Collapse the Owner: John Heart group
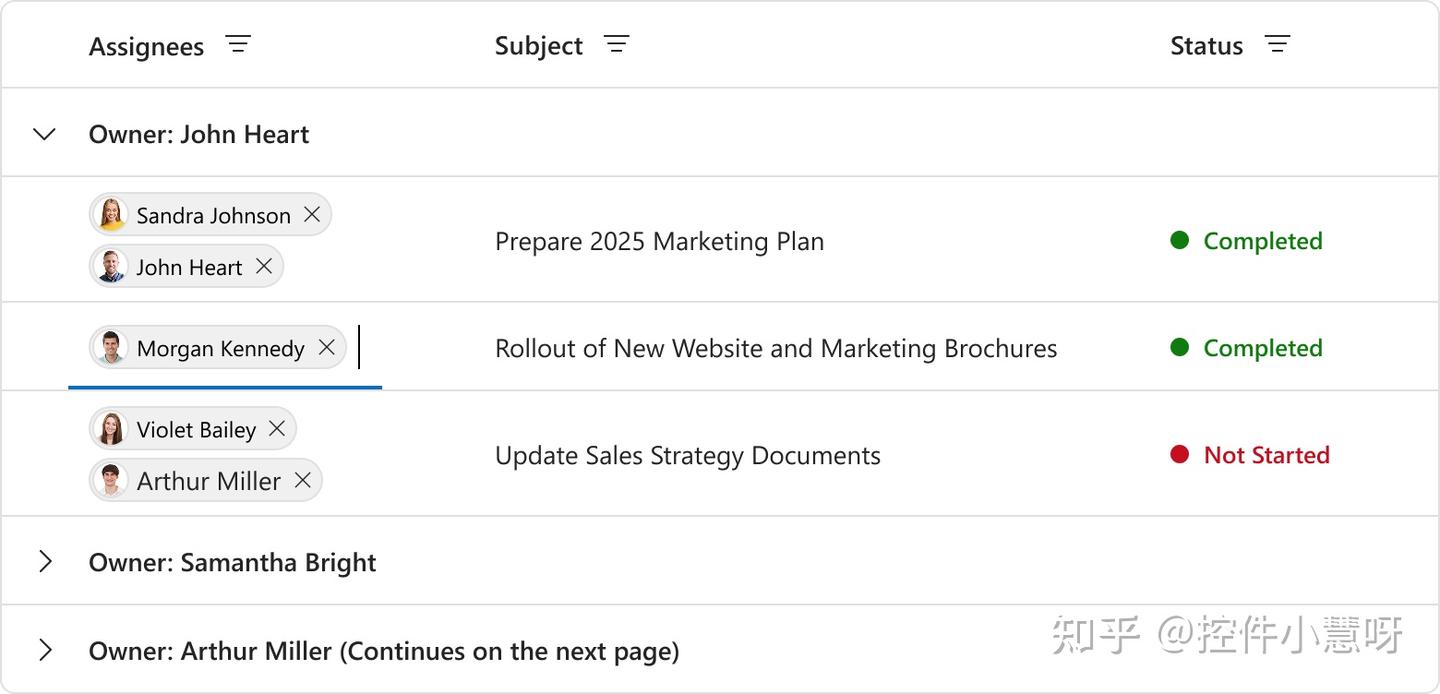The width and height of the screenshot is (1440, 694). click(44, 134)
